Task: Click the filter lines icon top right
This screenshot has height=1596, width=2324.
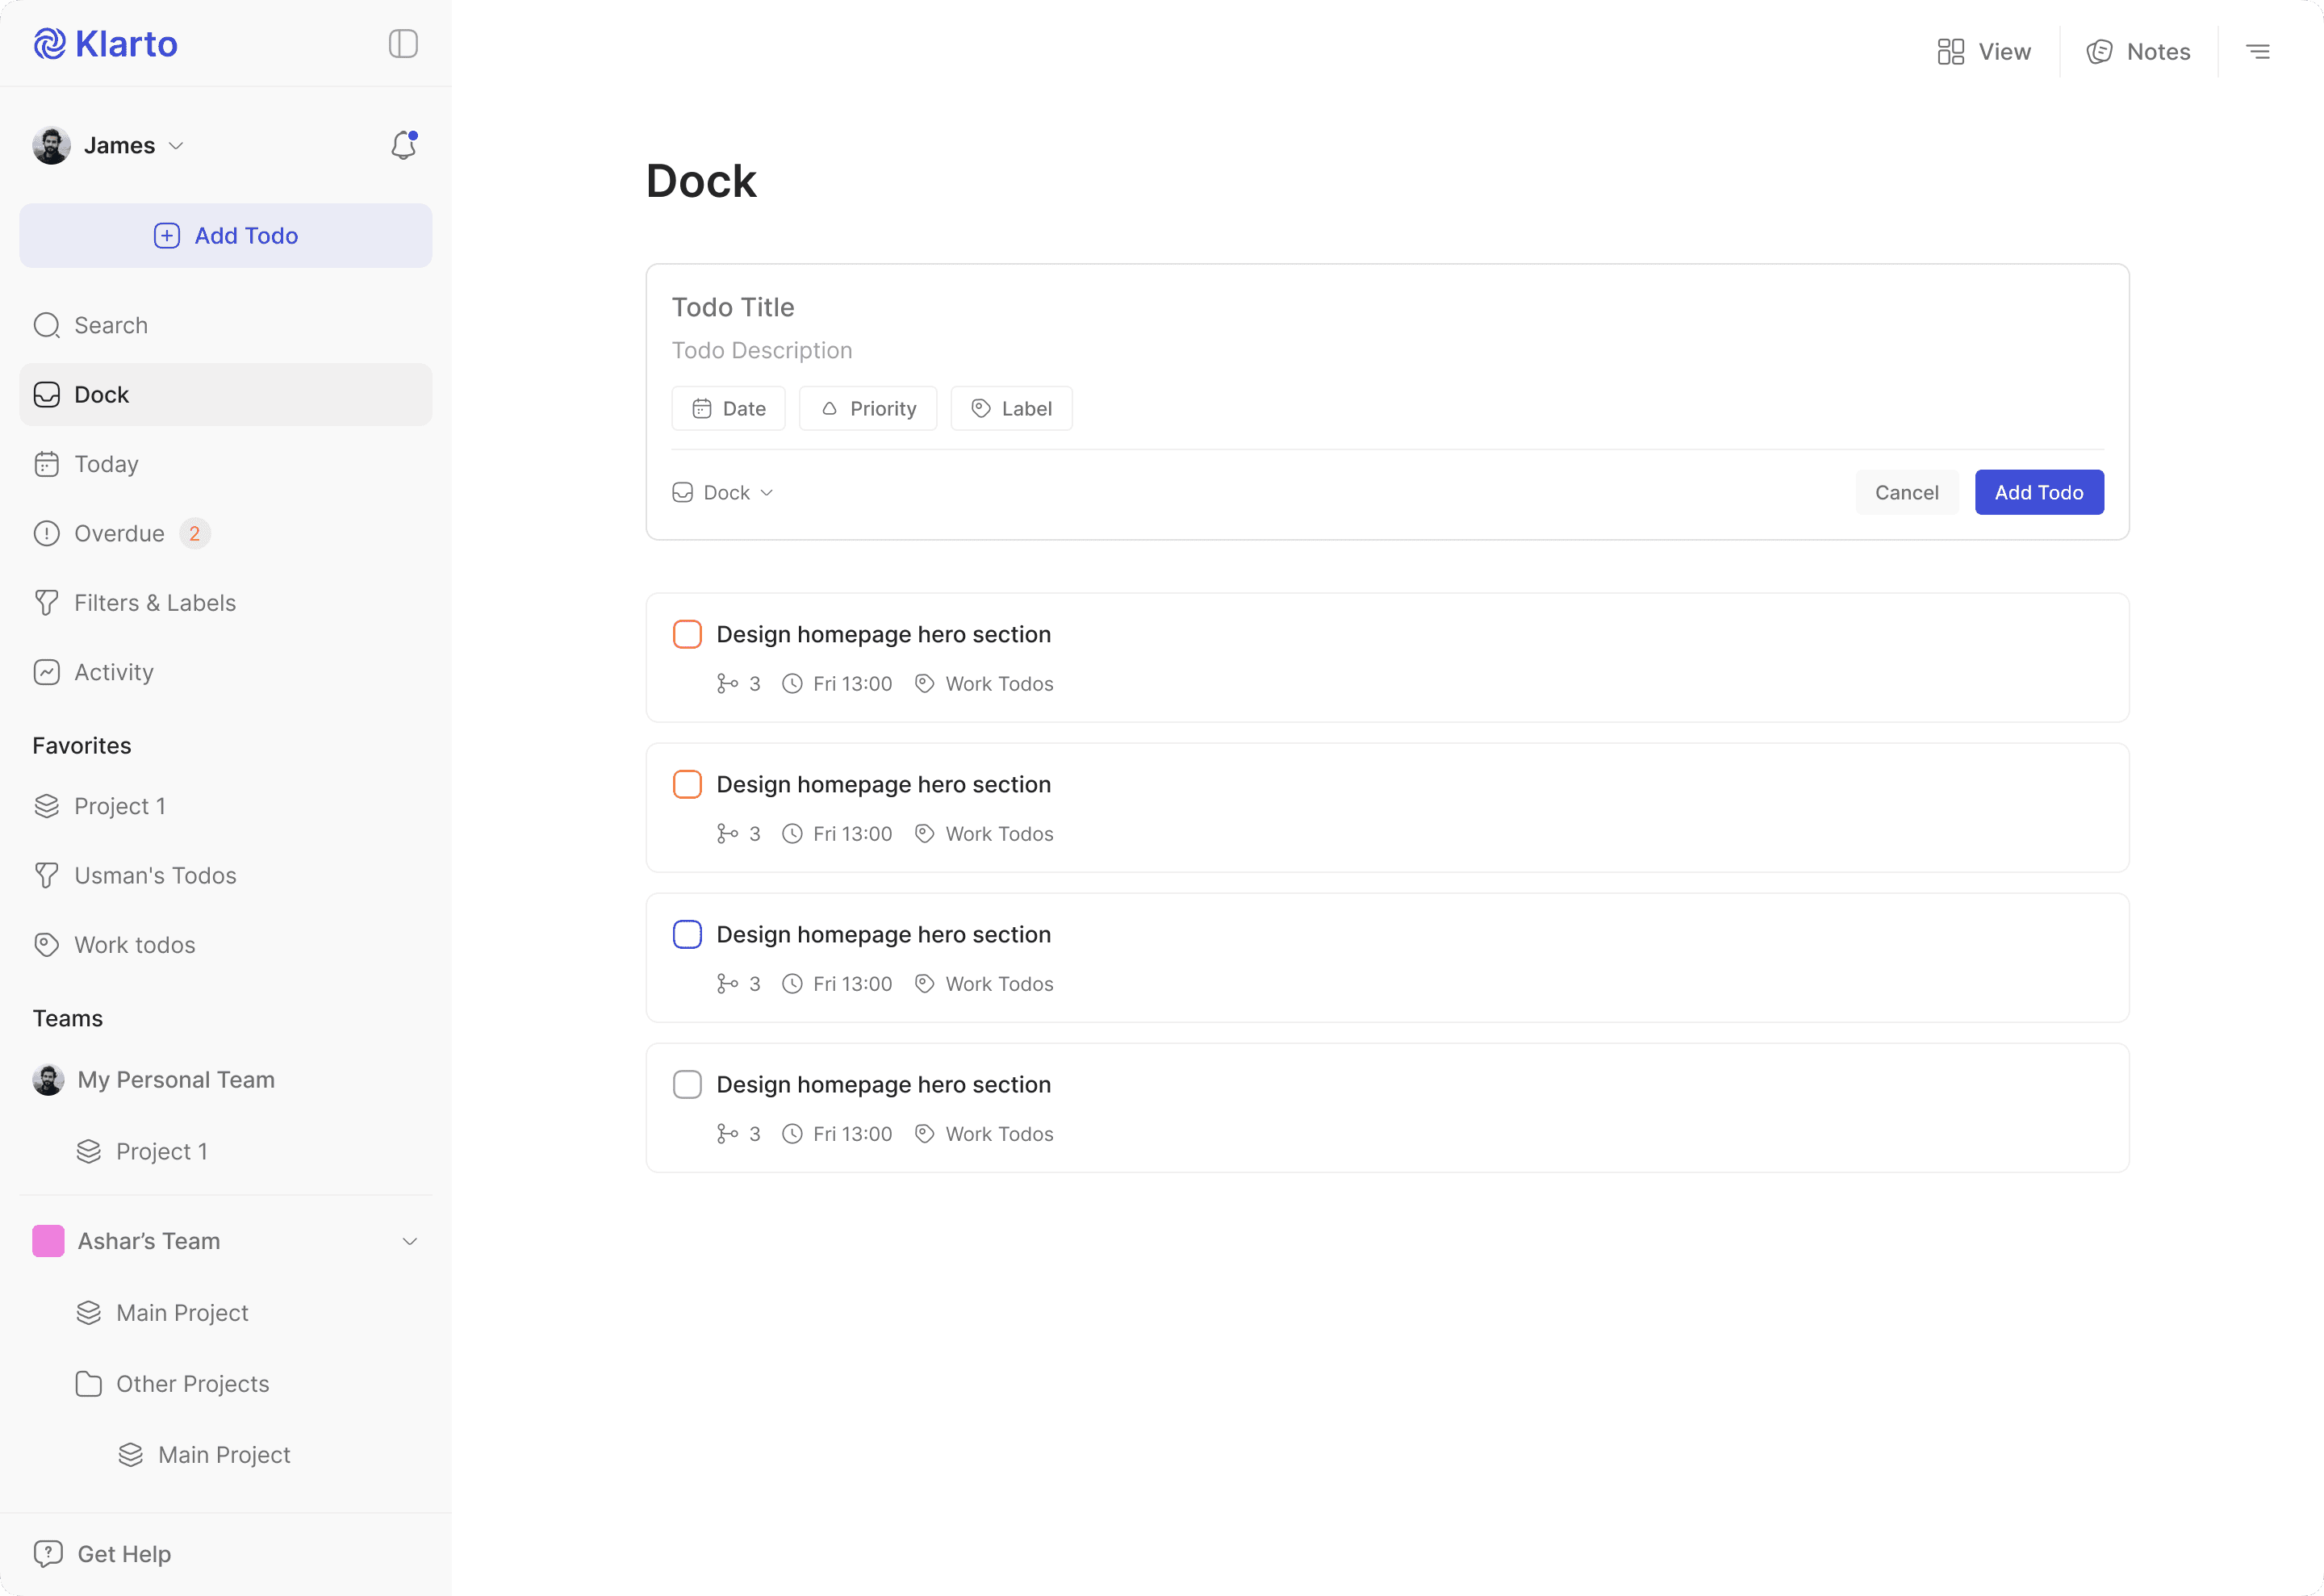Action: tap(2258, 50)
